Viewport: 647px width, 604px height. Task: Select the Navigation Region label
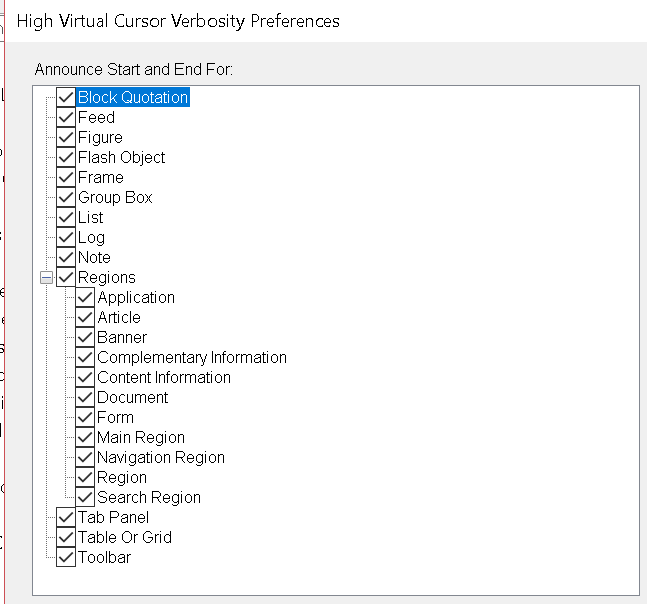coord(161,458)
